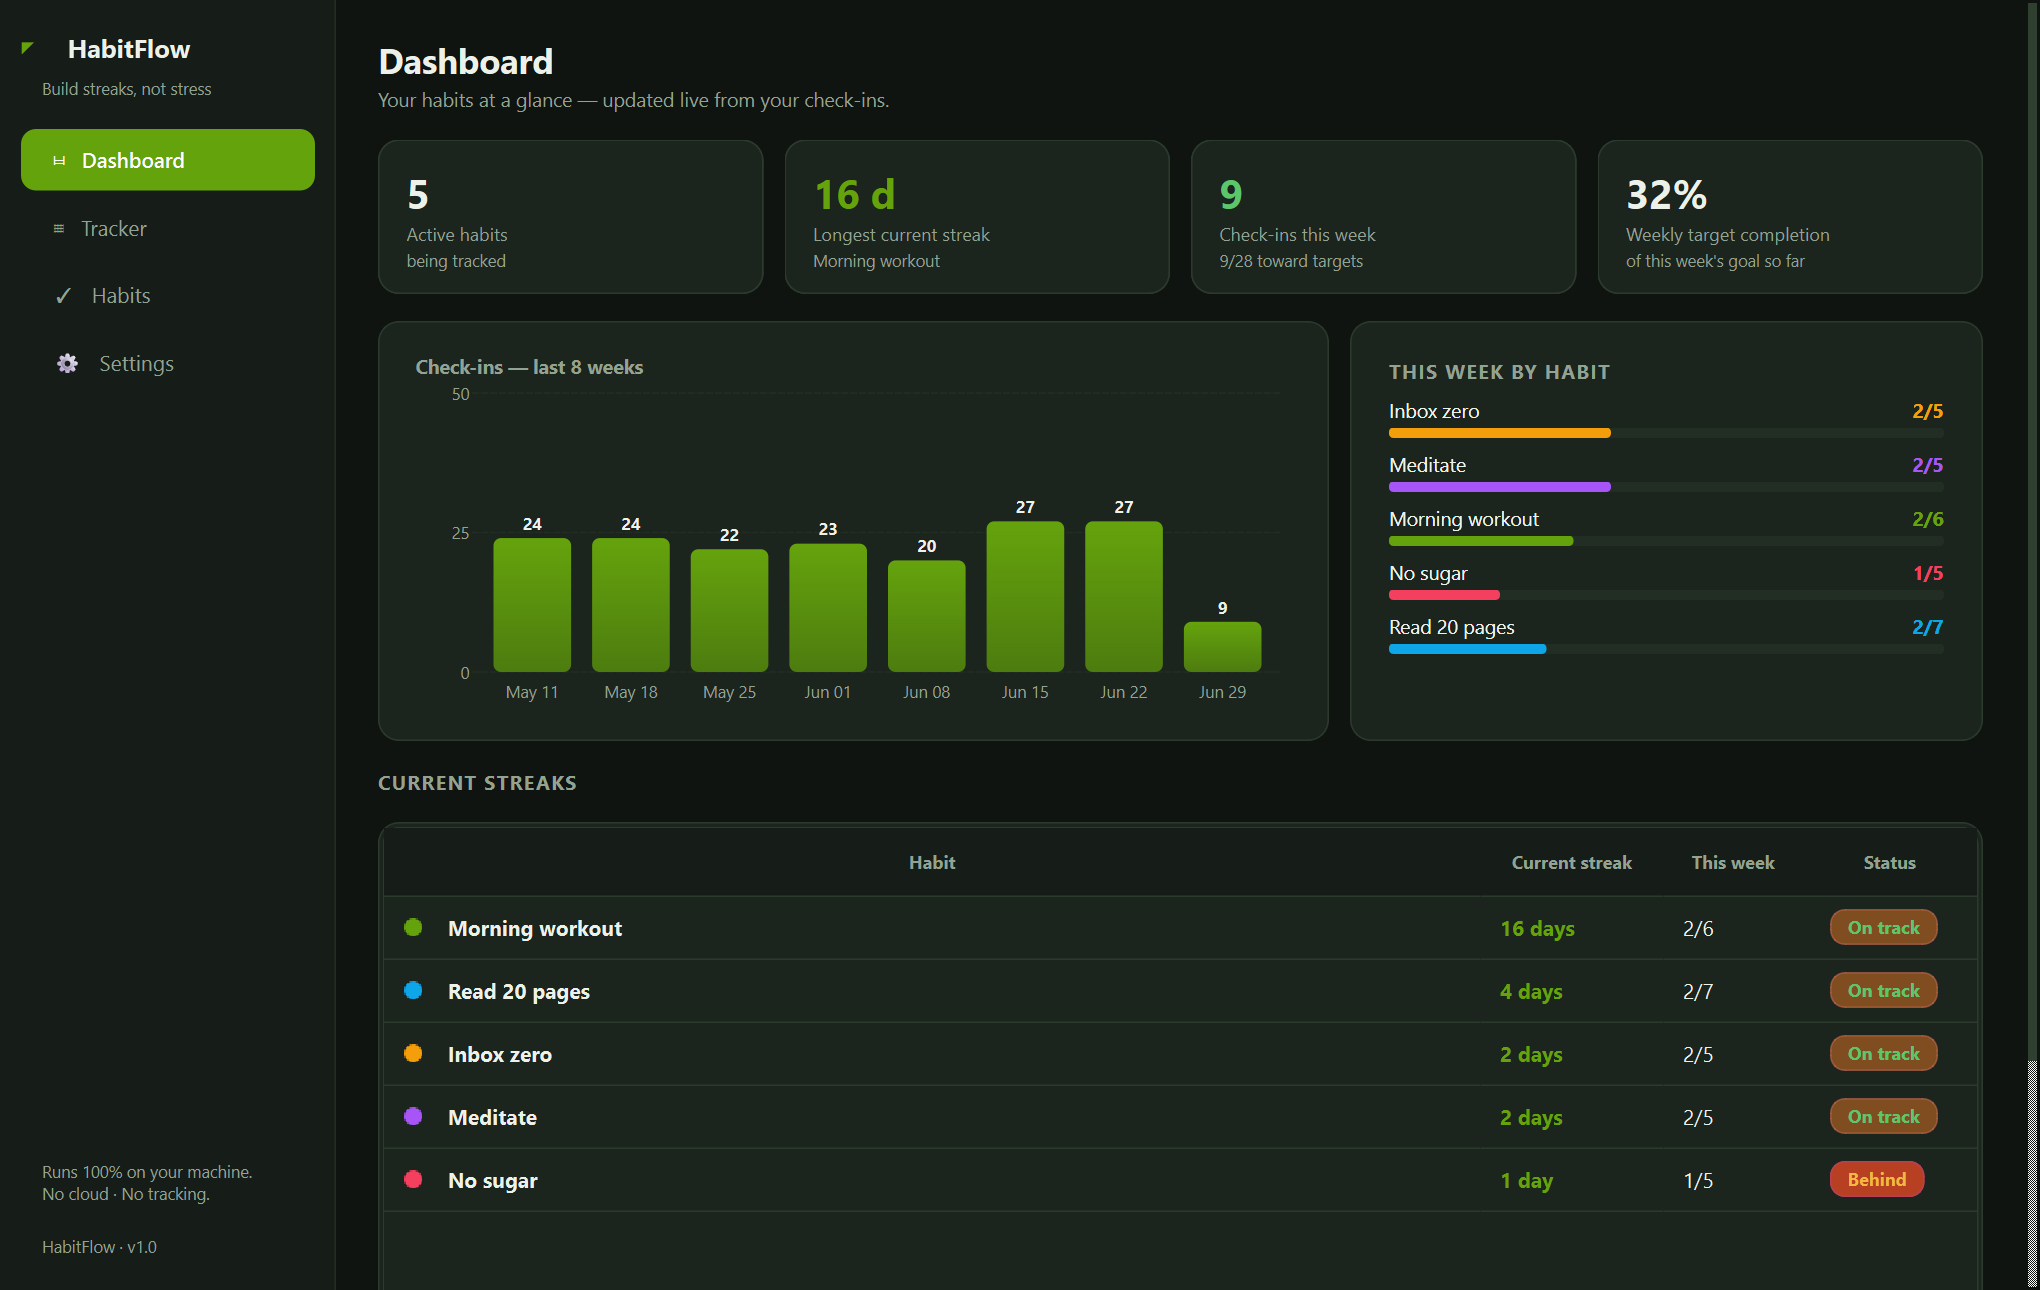Viewport: 2040px width, 1290px height.
Task: Click the Inbox zero 2/5 weekly count
Action: click(1927, 411)
